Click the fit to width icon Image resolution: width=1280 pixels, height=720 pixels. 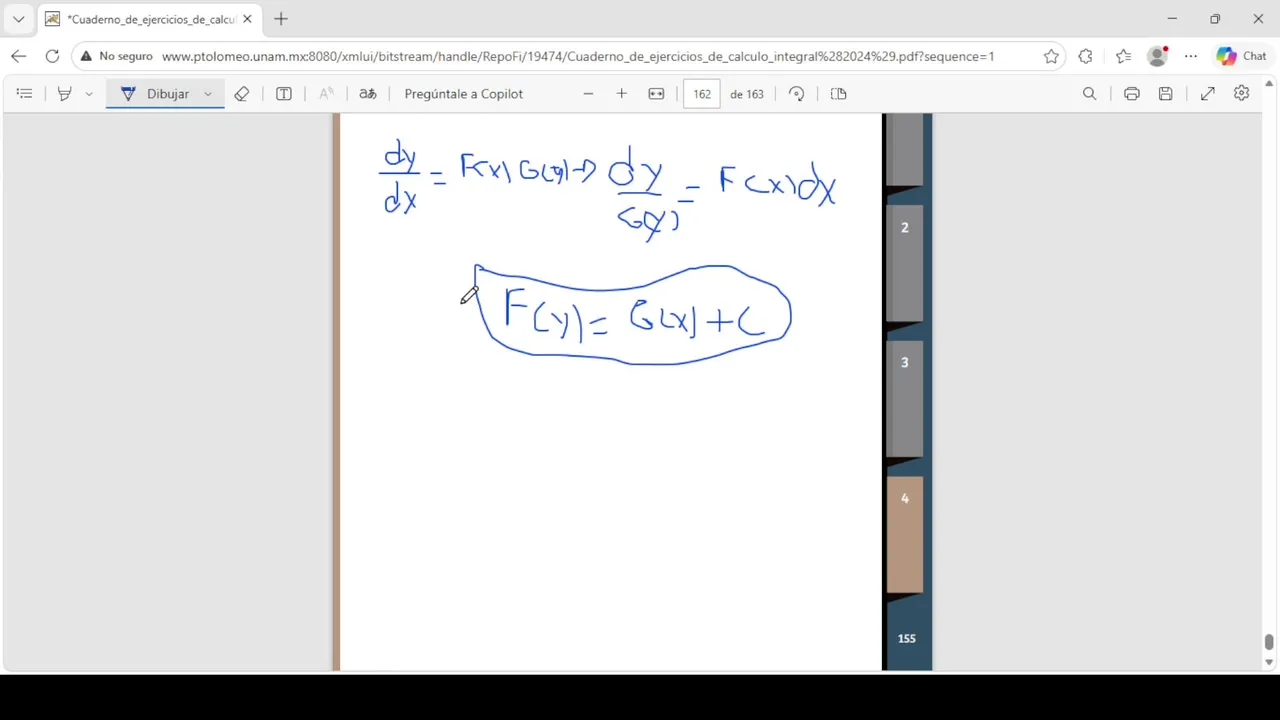(656, 94)
